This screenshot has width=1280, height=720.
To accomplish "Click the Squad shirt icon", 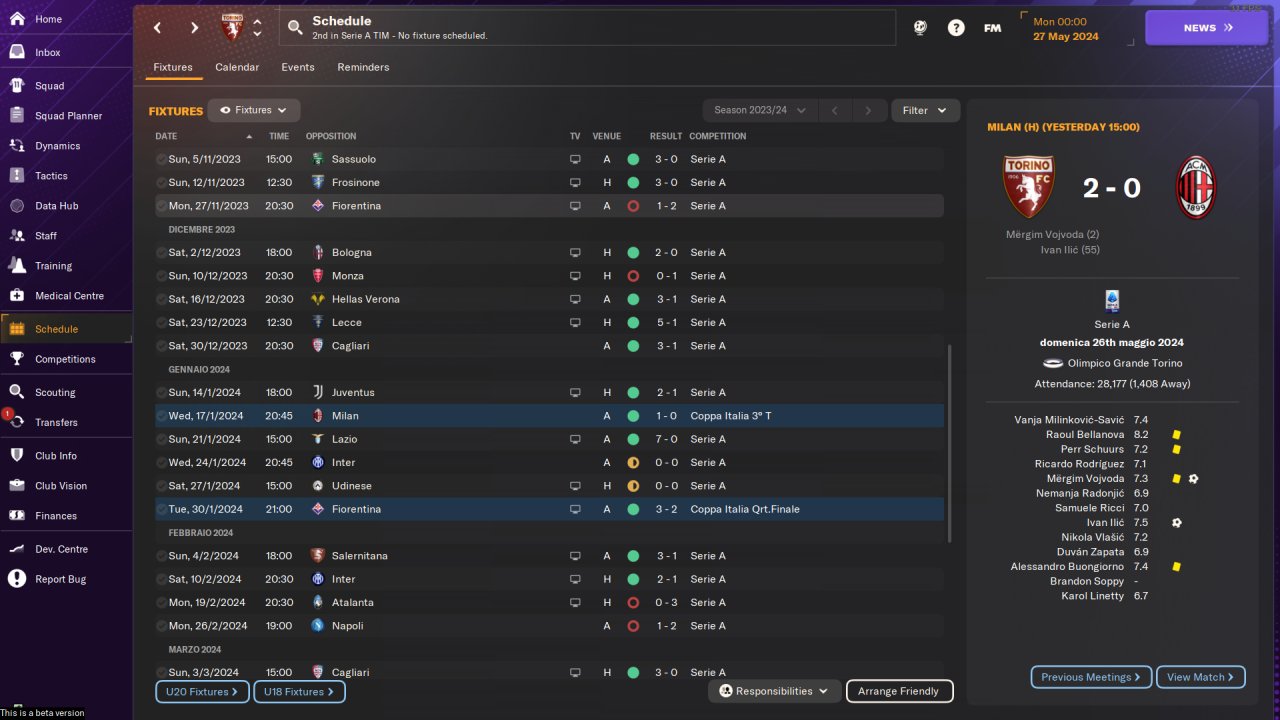I will pos(17,86).
